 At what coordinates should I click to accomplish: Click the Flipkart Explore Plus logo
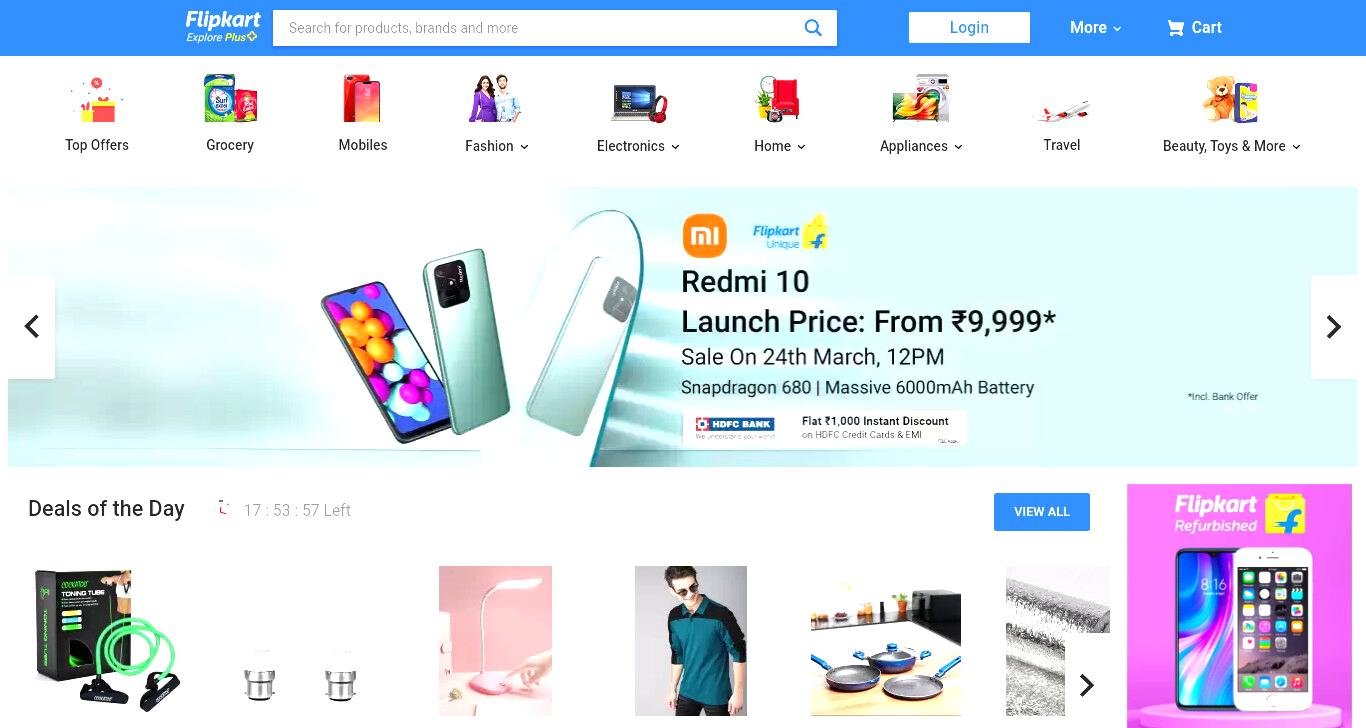(223, 27)
